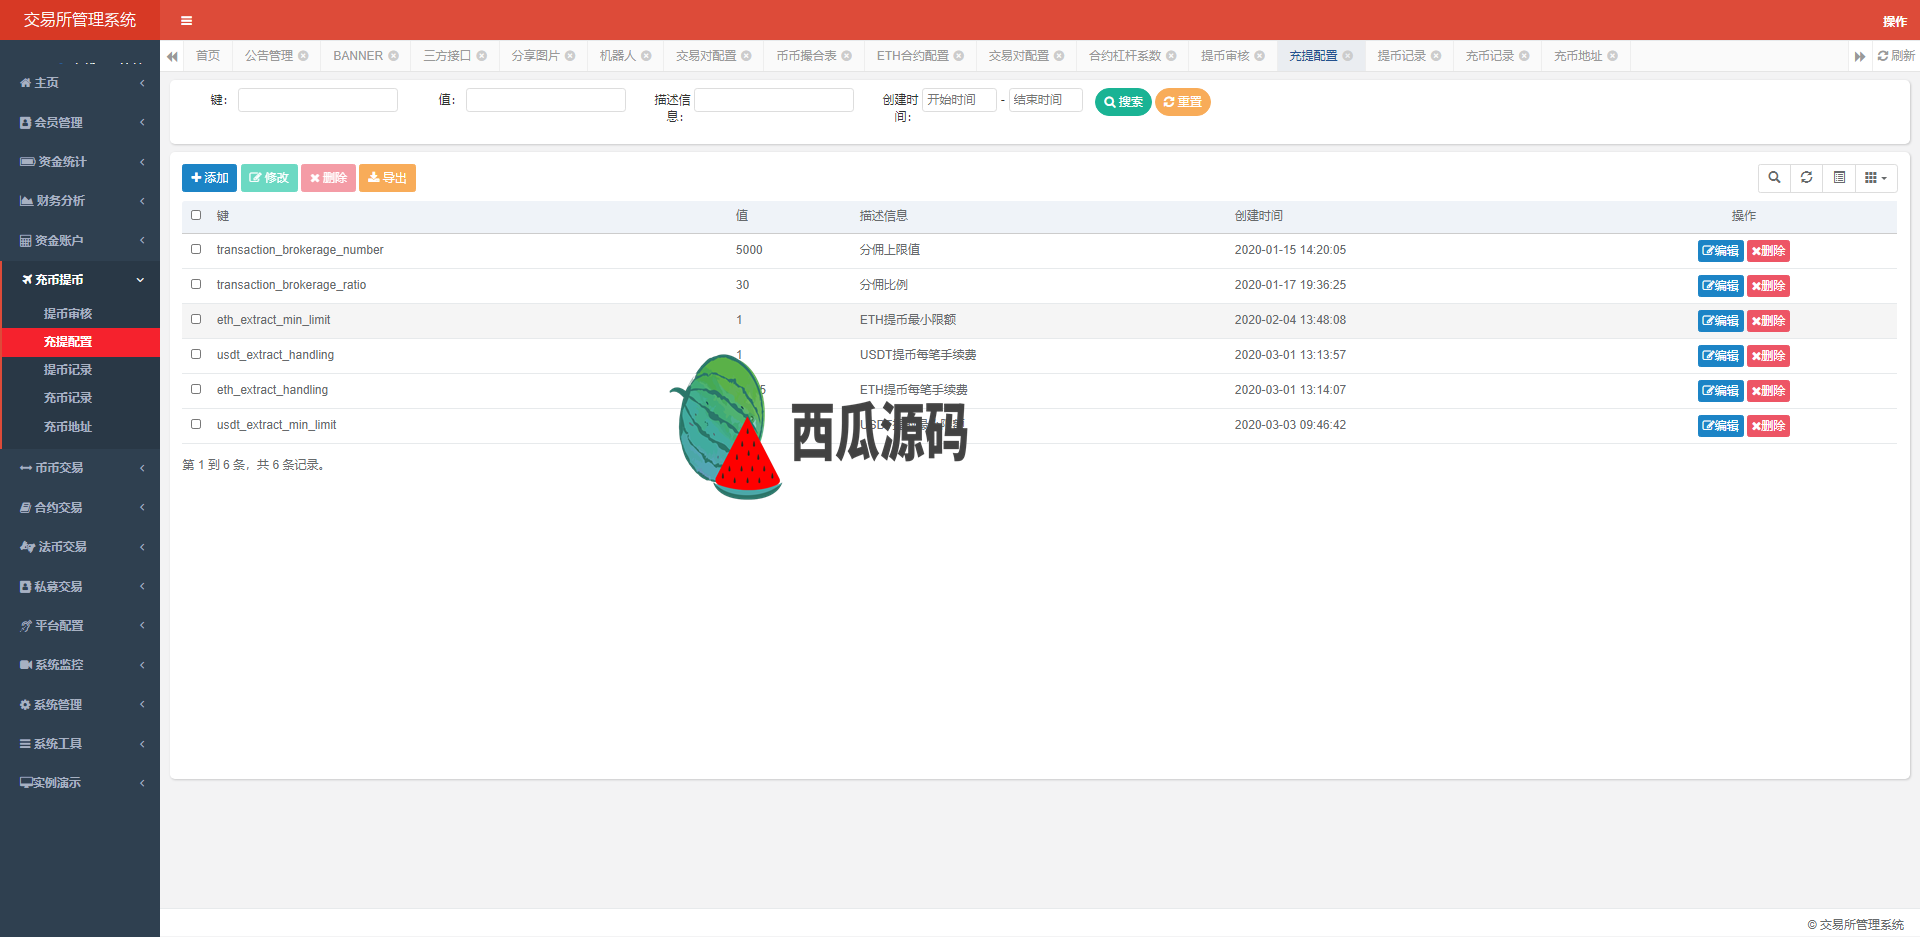Check the usdt_extract_handling row checkbox
The height and width of the screenshot is (937, 1920).
(x=196, y=354)
